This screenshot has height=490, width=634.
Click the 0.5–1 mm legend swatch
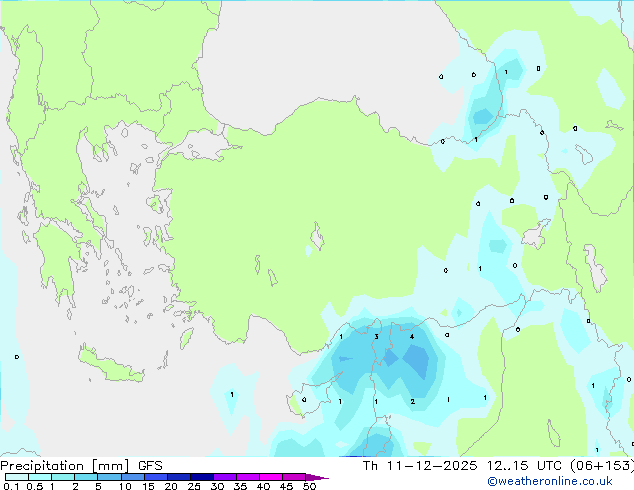click(40, 477)
